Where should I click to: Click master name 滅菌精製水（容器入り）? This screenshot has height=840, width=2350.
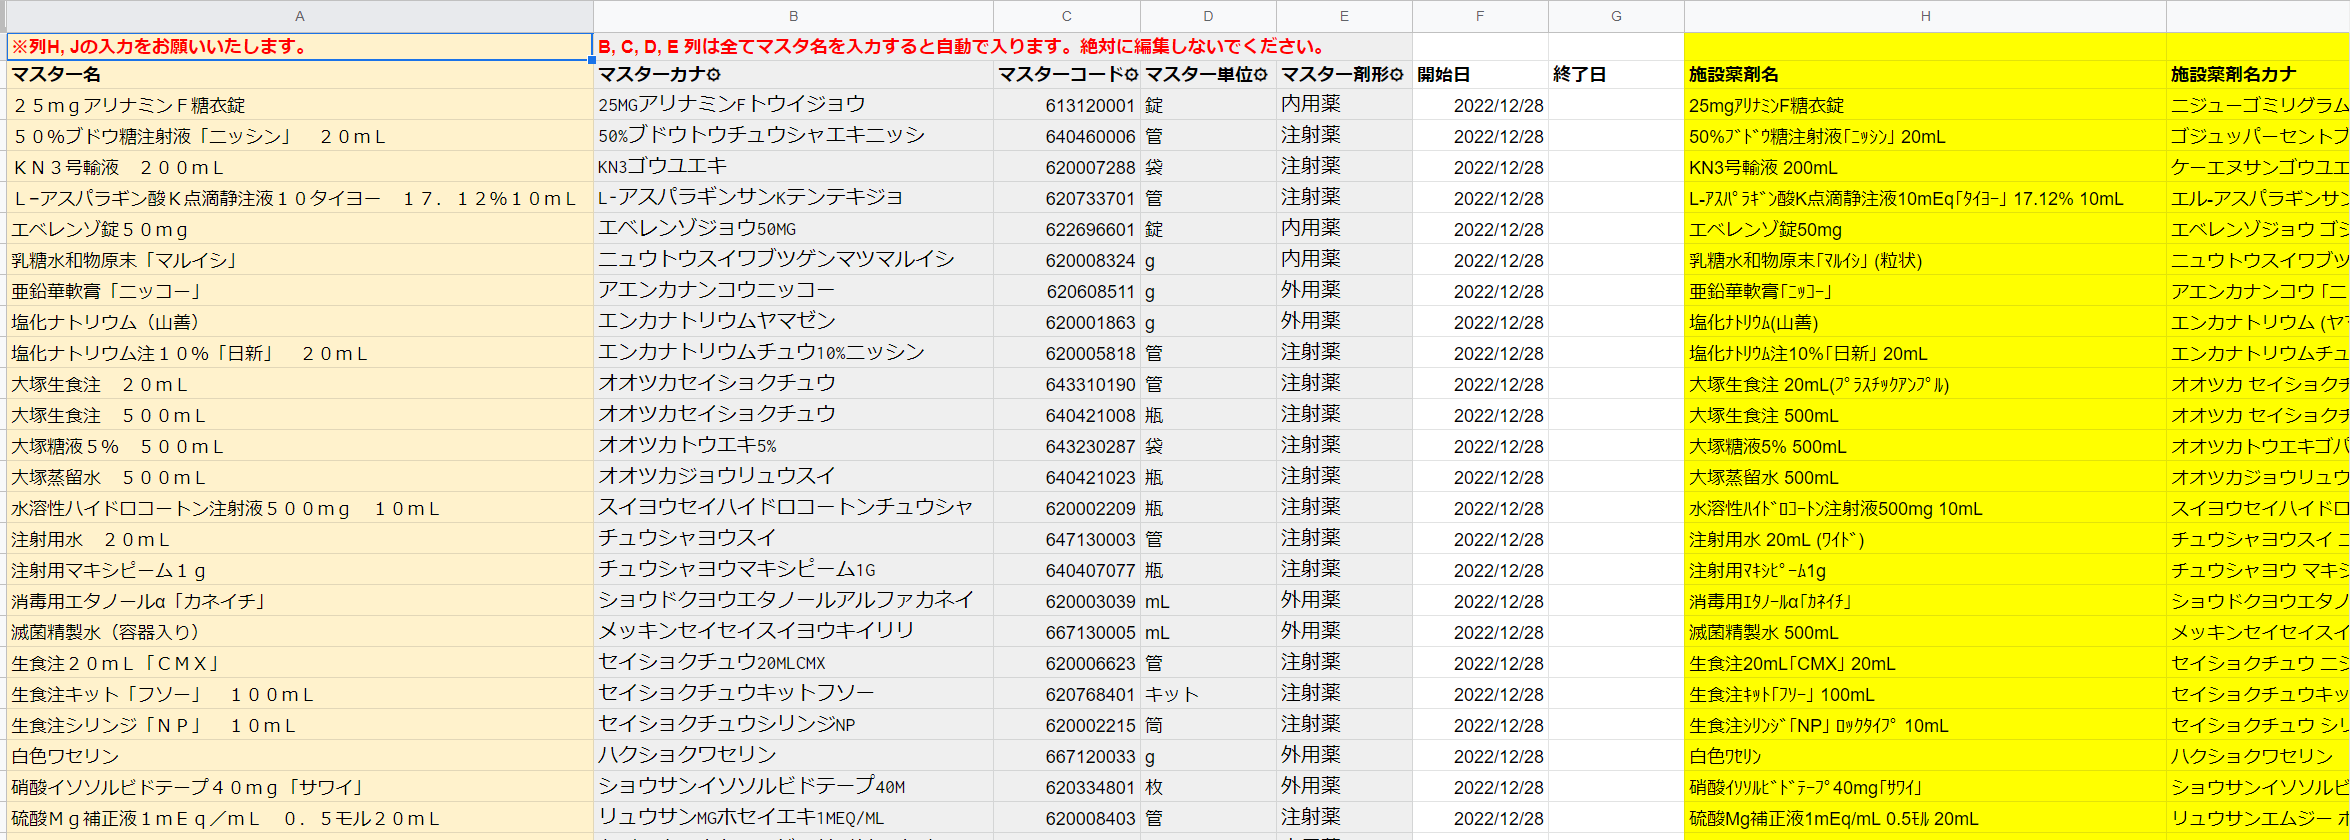click(x=106, y=632)
